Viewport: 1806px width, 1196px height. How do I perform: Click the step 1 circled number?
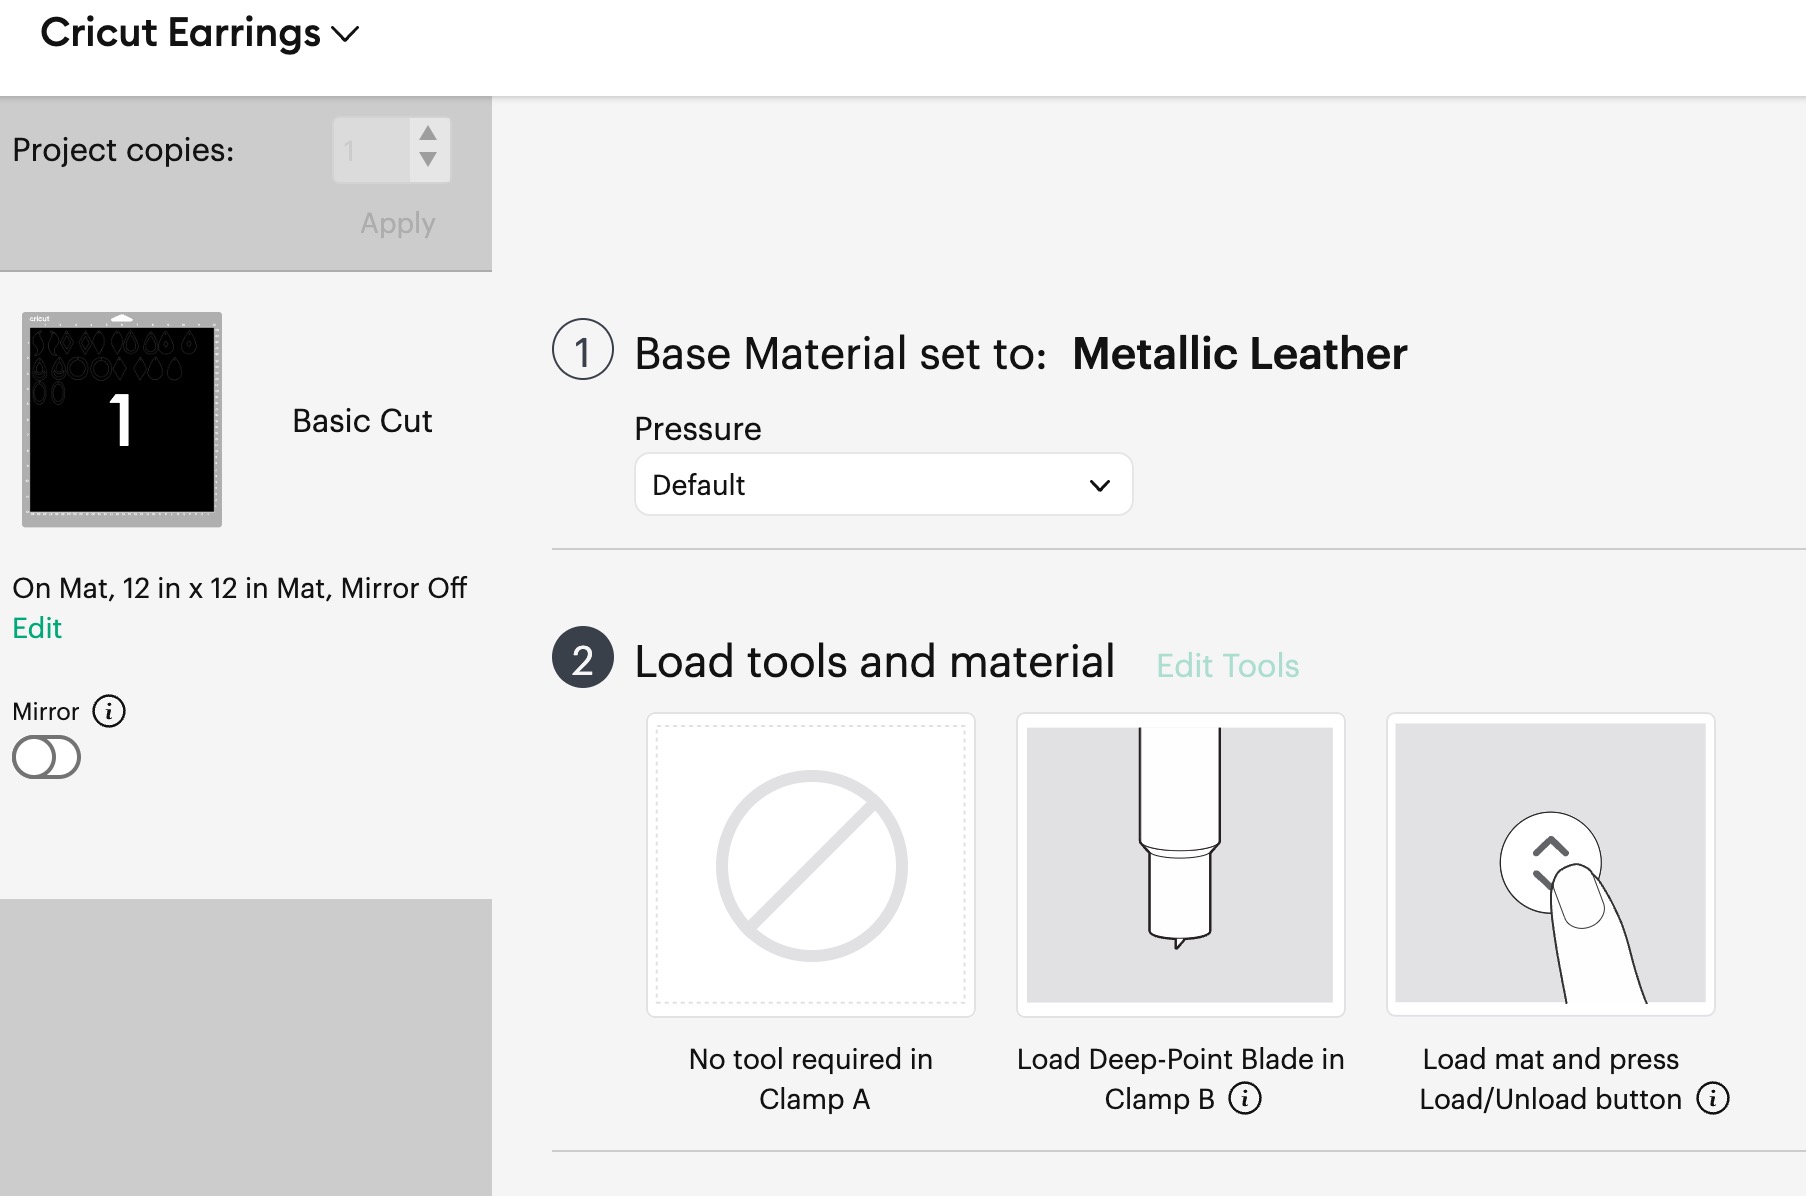(x=582, y=350)
